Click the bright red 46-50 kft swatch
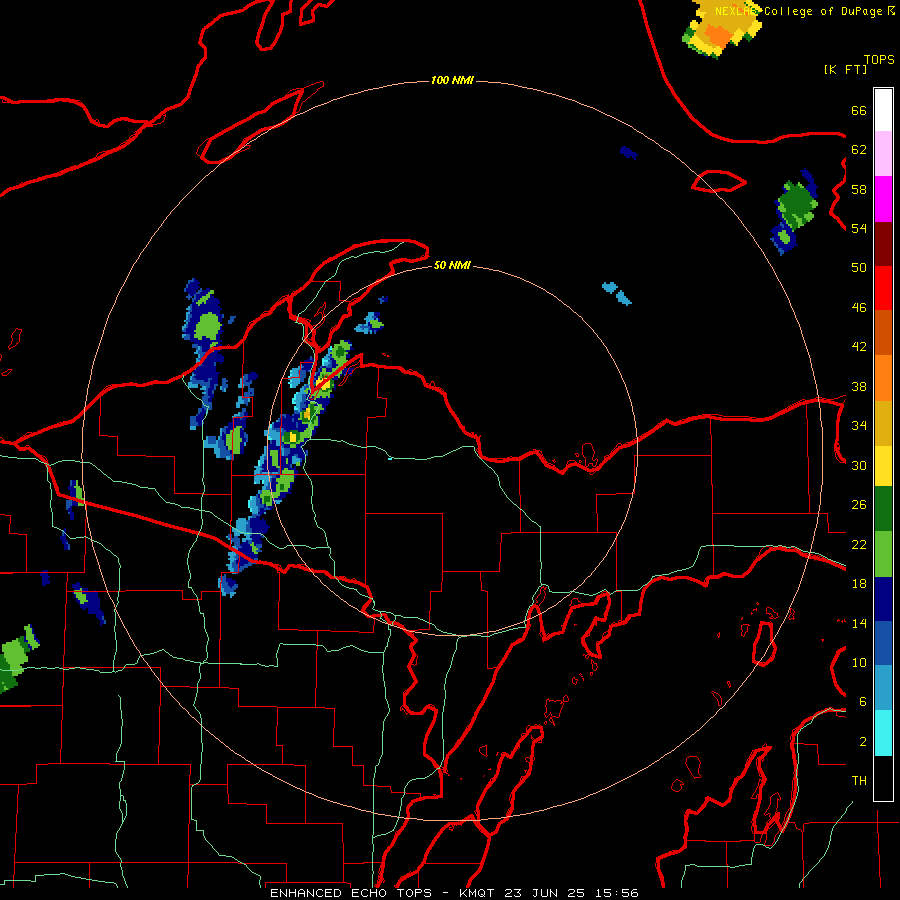The image size is (900, 900). [883, 288]
